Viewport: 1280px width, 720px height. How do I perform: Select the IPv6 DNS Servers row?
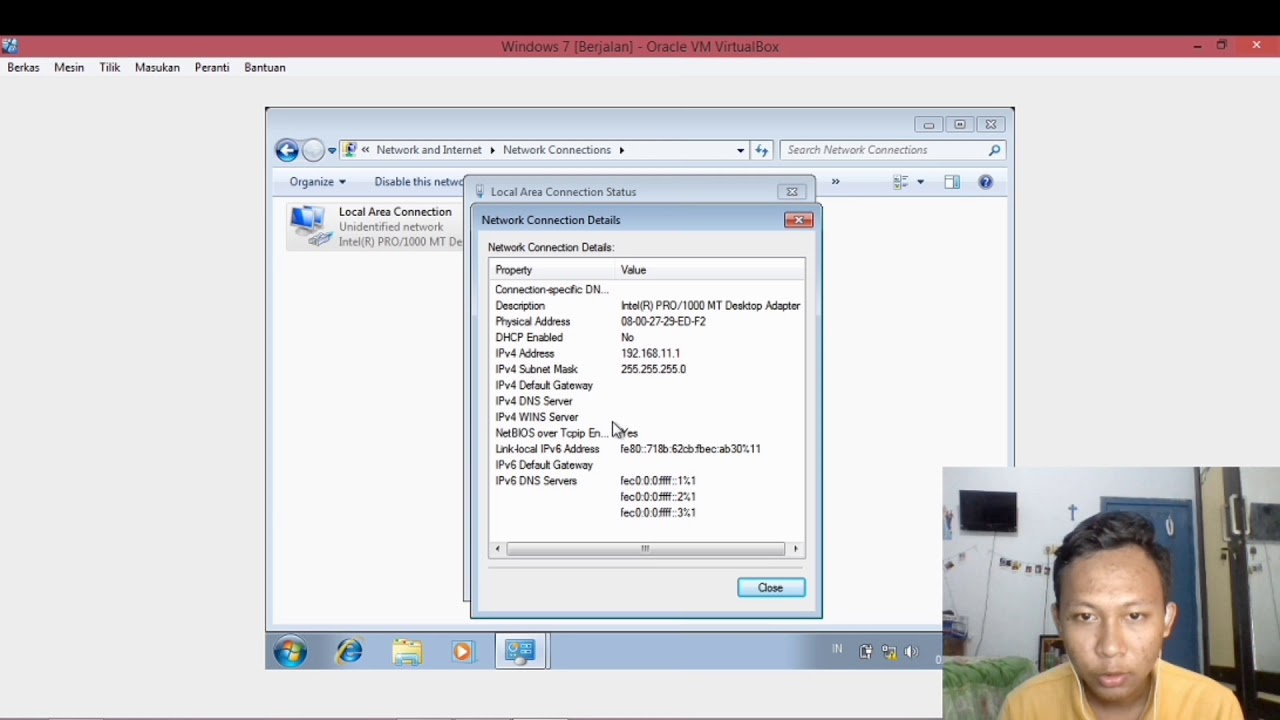[646, 482]
